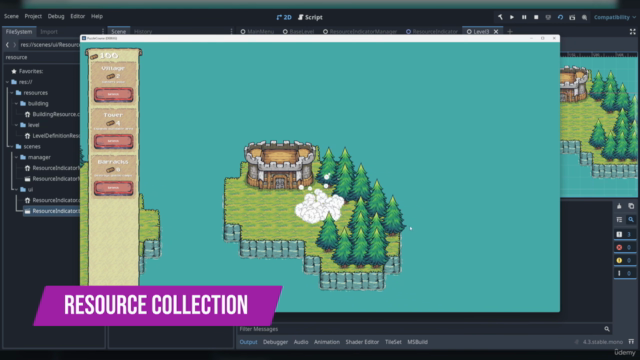The image size is (640, 360).
Task: Collapse the building folder
Action: point(16,103)
